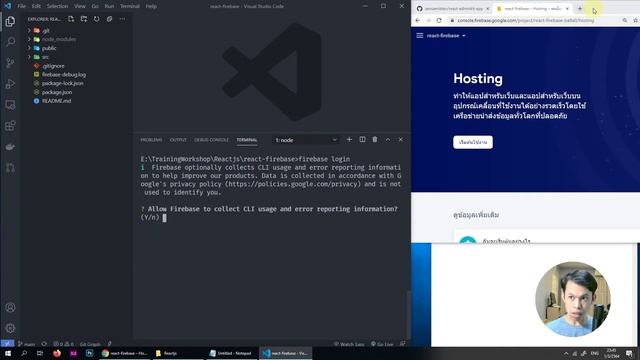
Task: Bookmark the Firebase Hosting page
Action: (x=636, y=20)
